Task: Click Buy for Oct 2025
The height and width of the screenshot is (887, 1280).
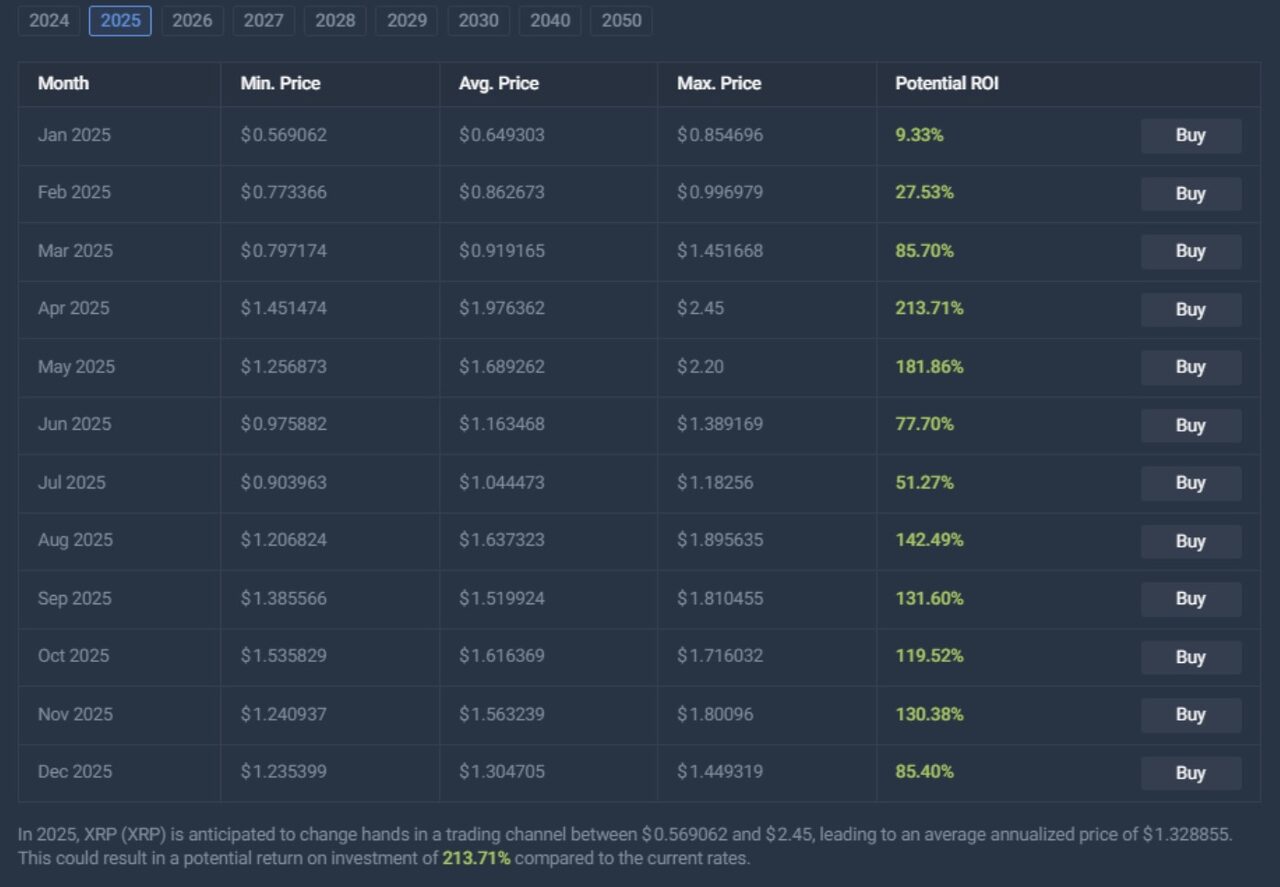Action: click(1190, 657)
